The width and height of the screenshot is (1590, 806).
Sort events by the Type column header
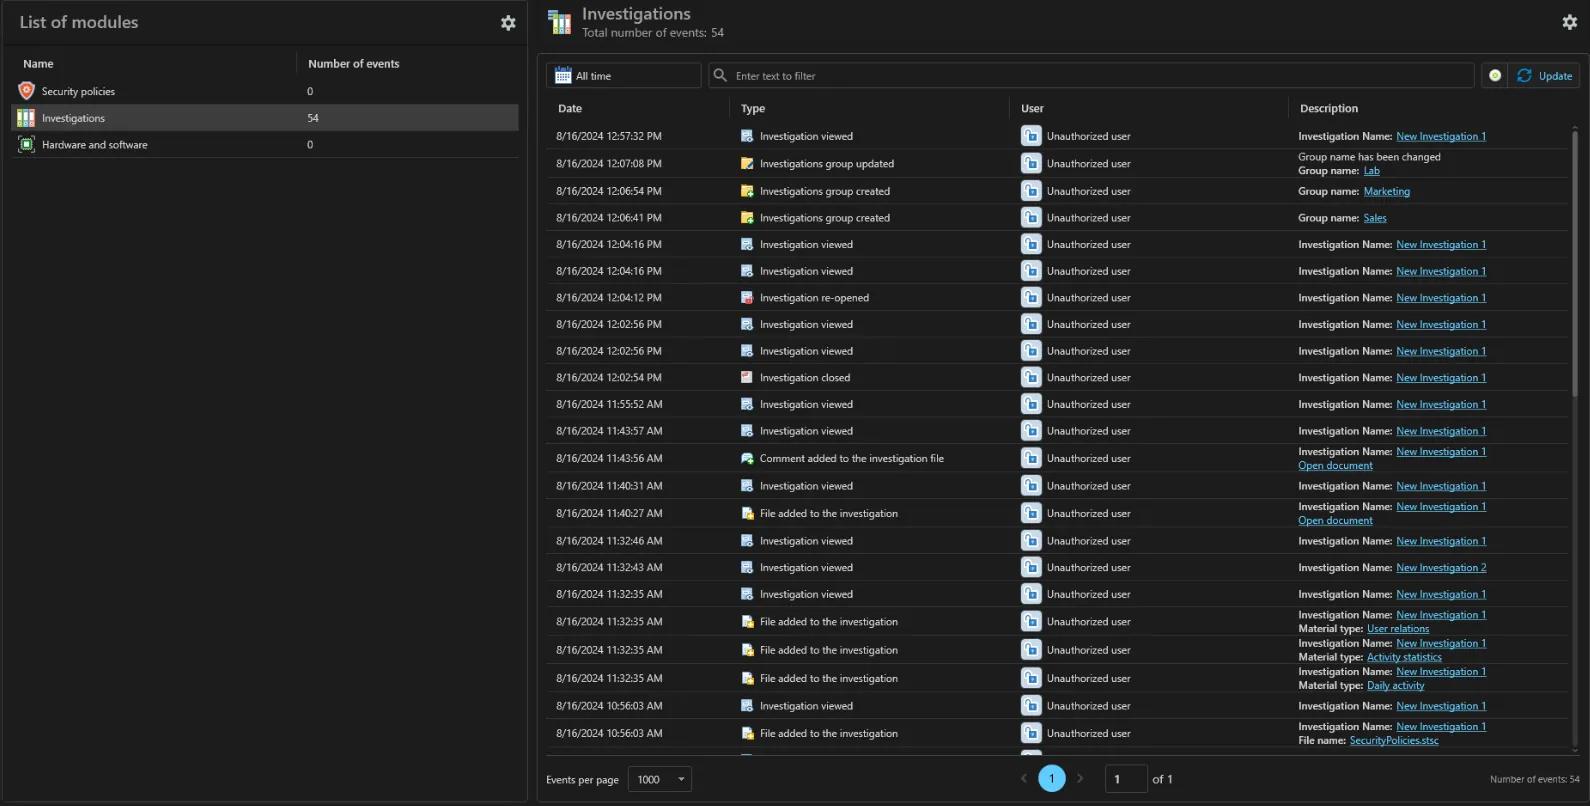[x=753, y=108]
